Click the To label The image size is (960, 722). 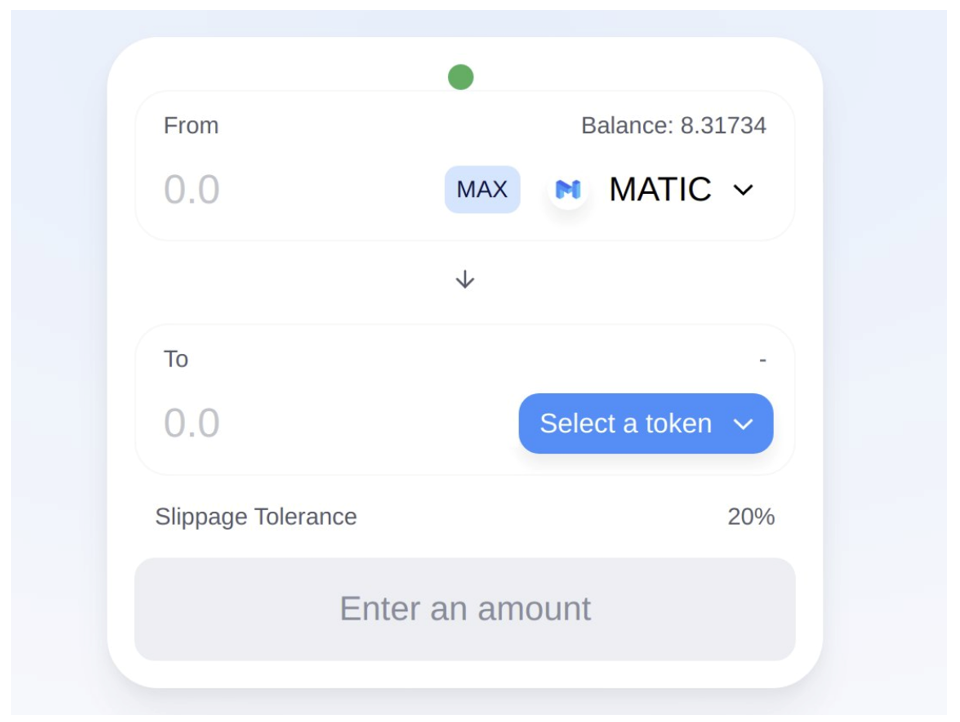(176, 359)
